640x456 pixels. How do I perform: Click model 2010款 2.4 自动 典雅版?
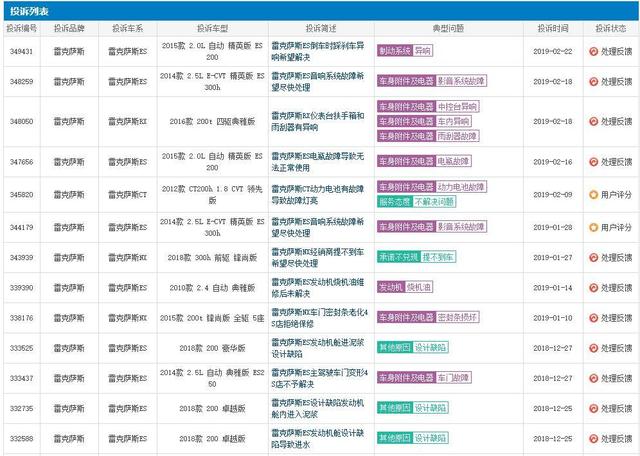212,288
